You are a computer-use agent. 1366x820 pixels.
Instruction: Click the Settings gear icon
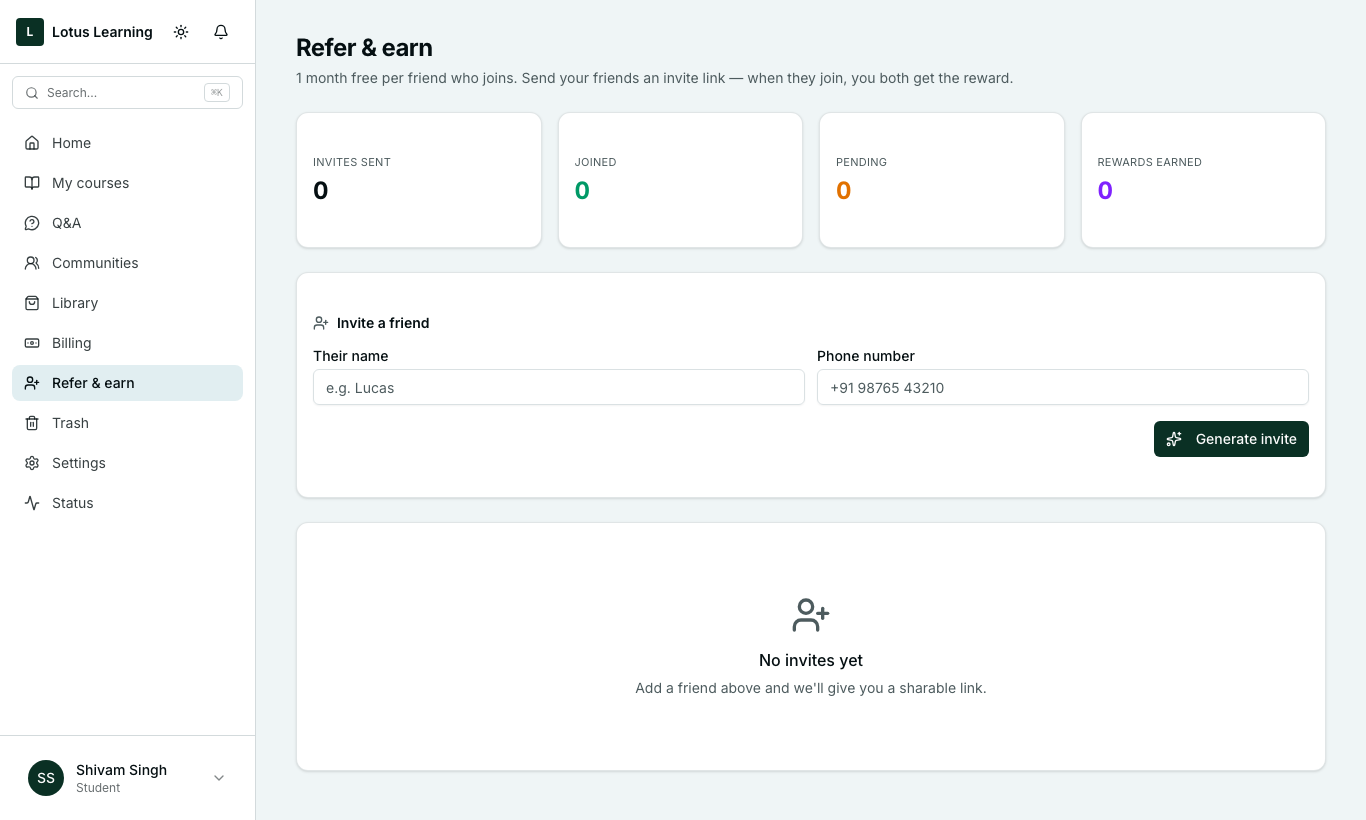[x=32, y=463]
